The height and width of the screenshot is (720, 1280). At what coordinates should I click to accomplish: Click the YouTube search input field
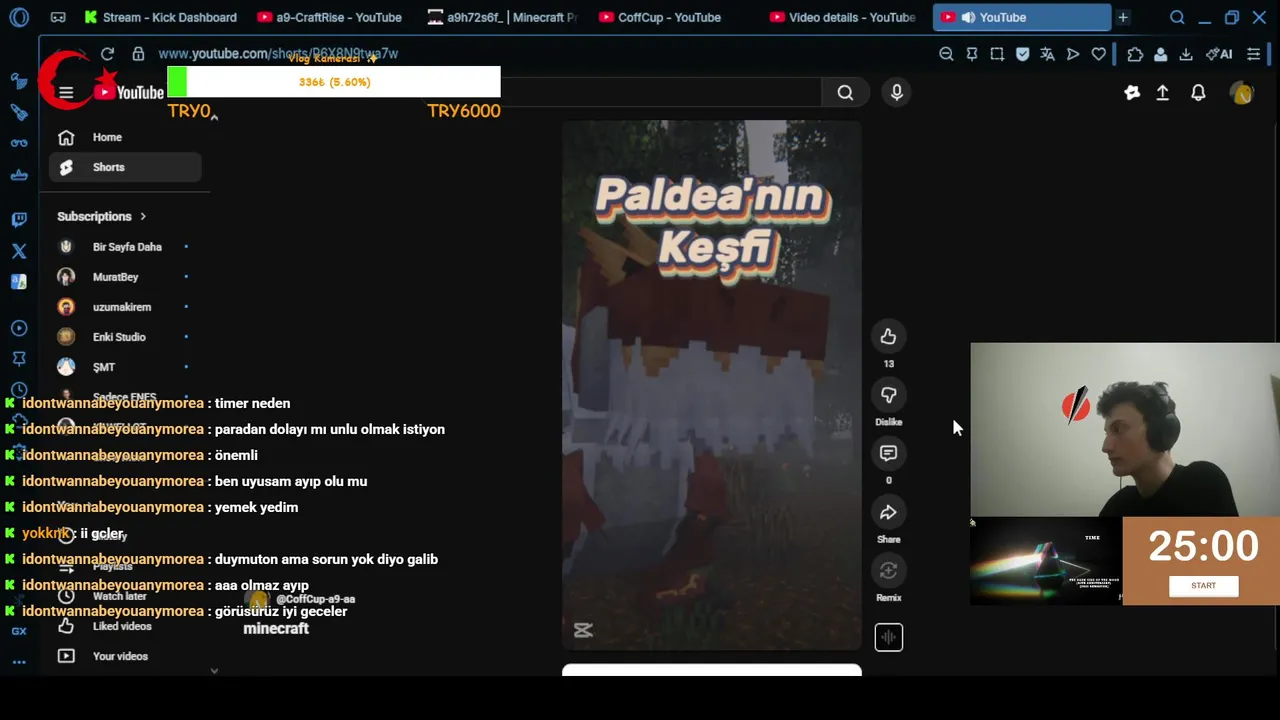tap(660, 93)
